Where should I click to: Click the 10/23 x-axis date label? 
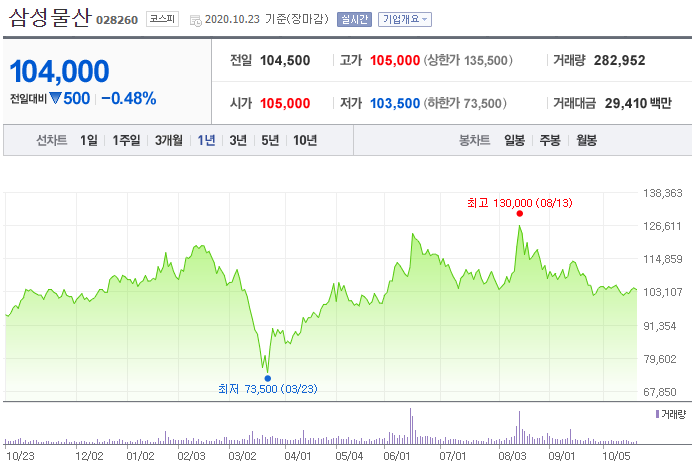point(20,456)
